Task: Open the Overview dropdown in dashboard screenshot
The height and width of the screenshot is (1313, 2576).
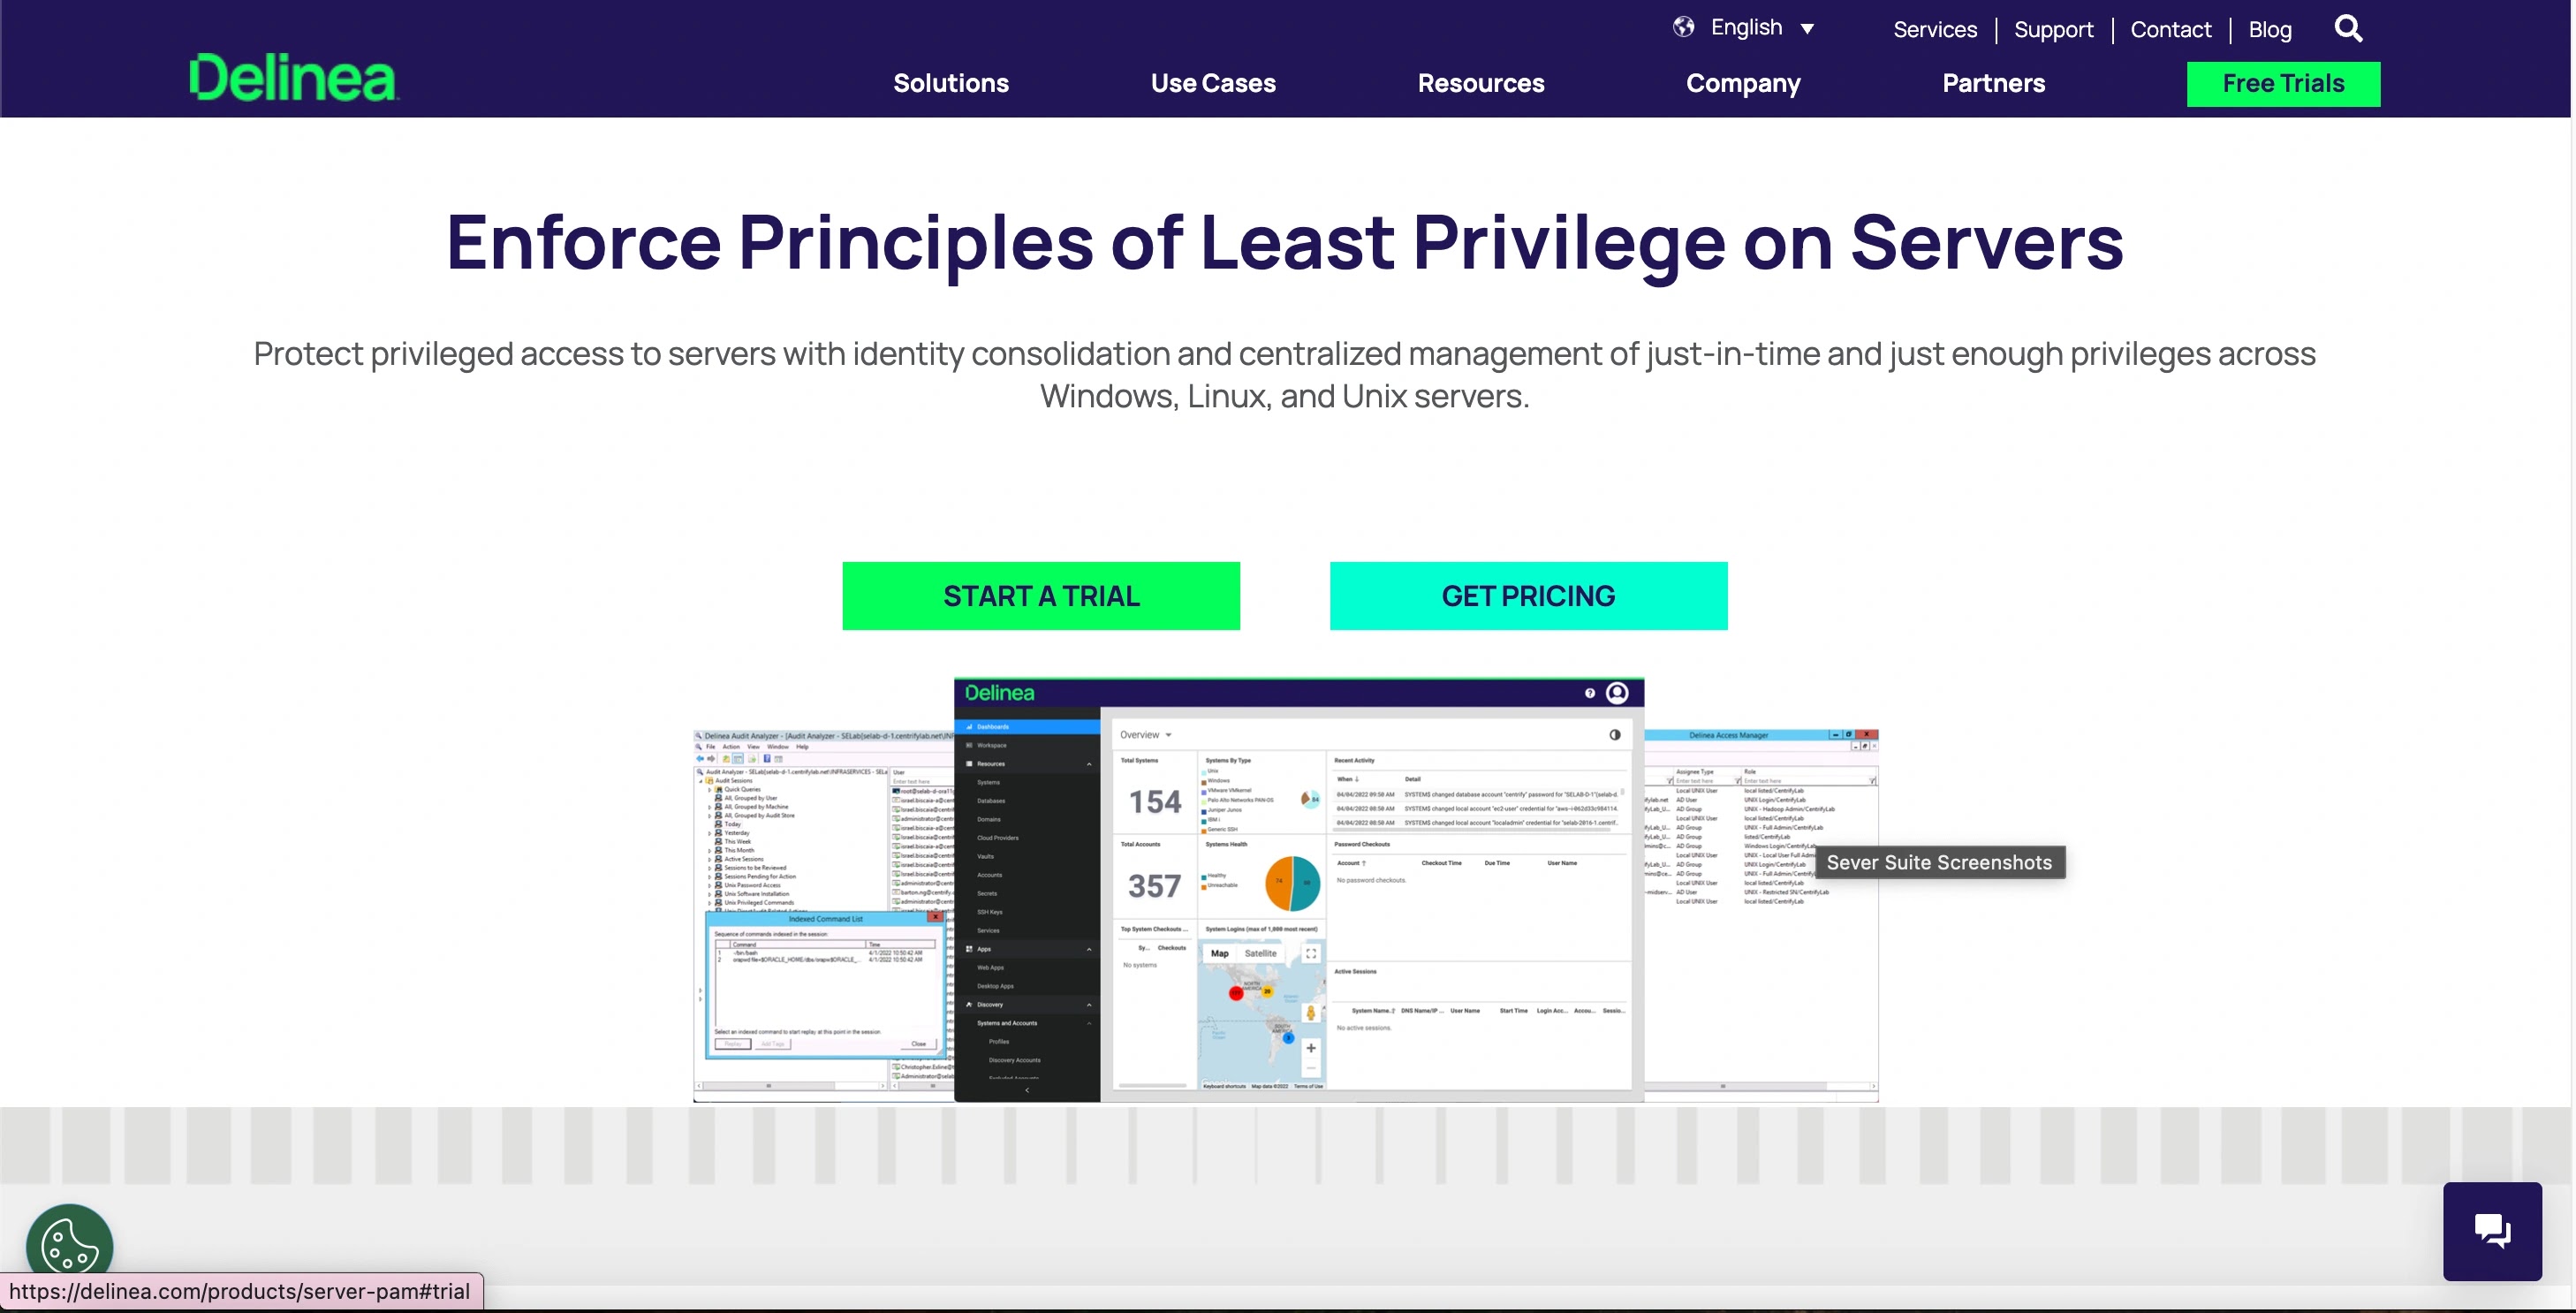Action: [x=1145, y=735]
